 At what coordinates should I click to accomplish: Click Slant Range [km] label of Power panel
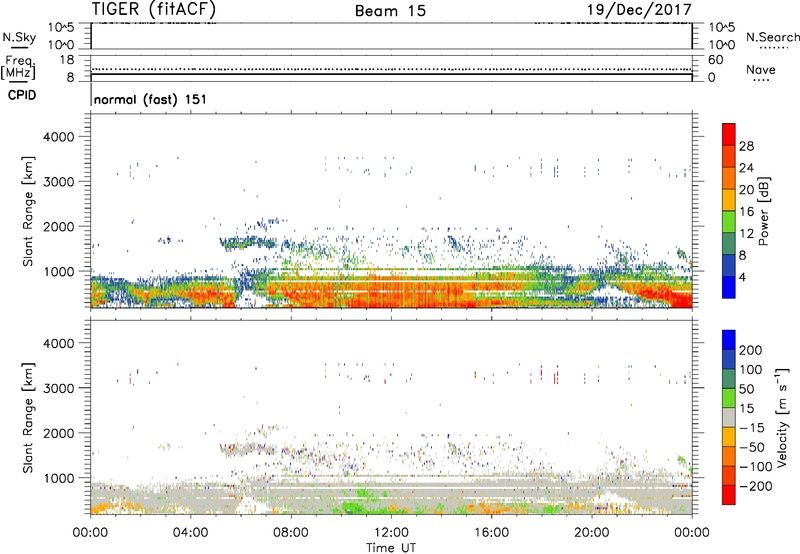[28, 211]
